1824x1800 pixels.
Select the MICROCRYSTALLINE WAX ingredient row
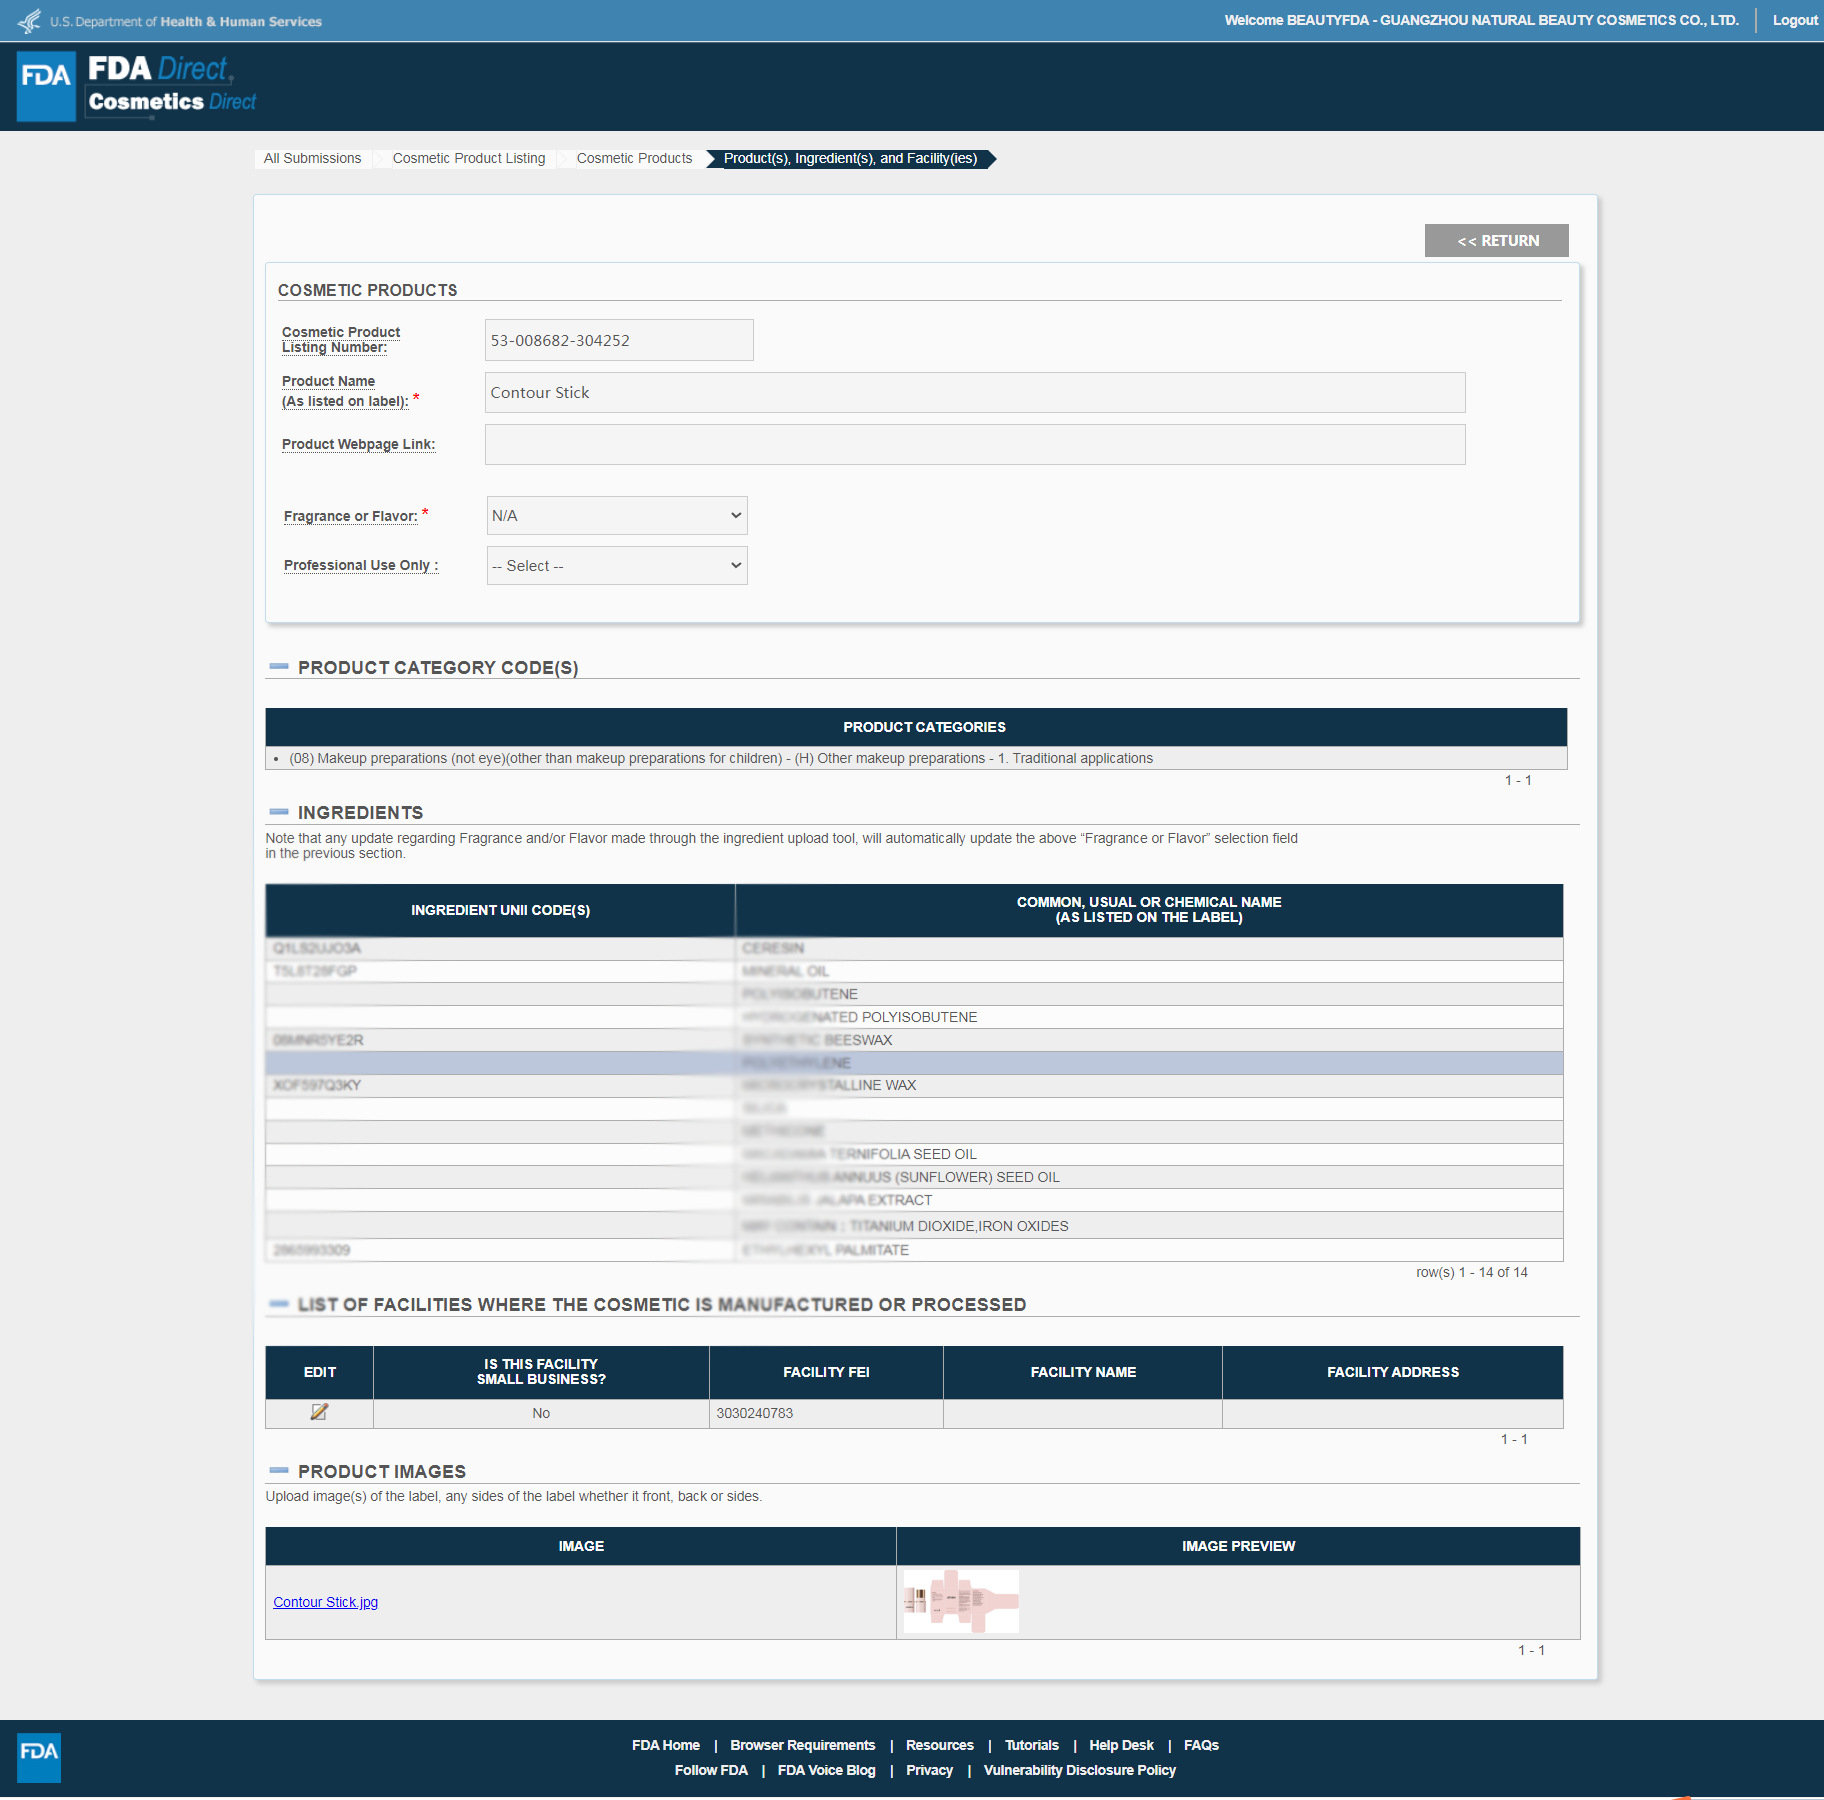914,1085
